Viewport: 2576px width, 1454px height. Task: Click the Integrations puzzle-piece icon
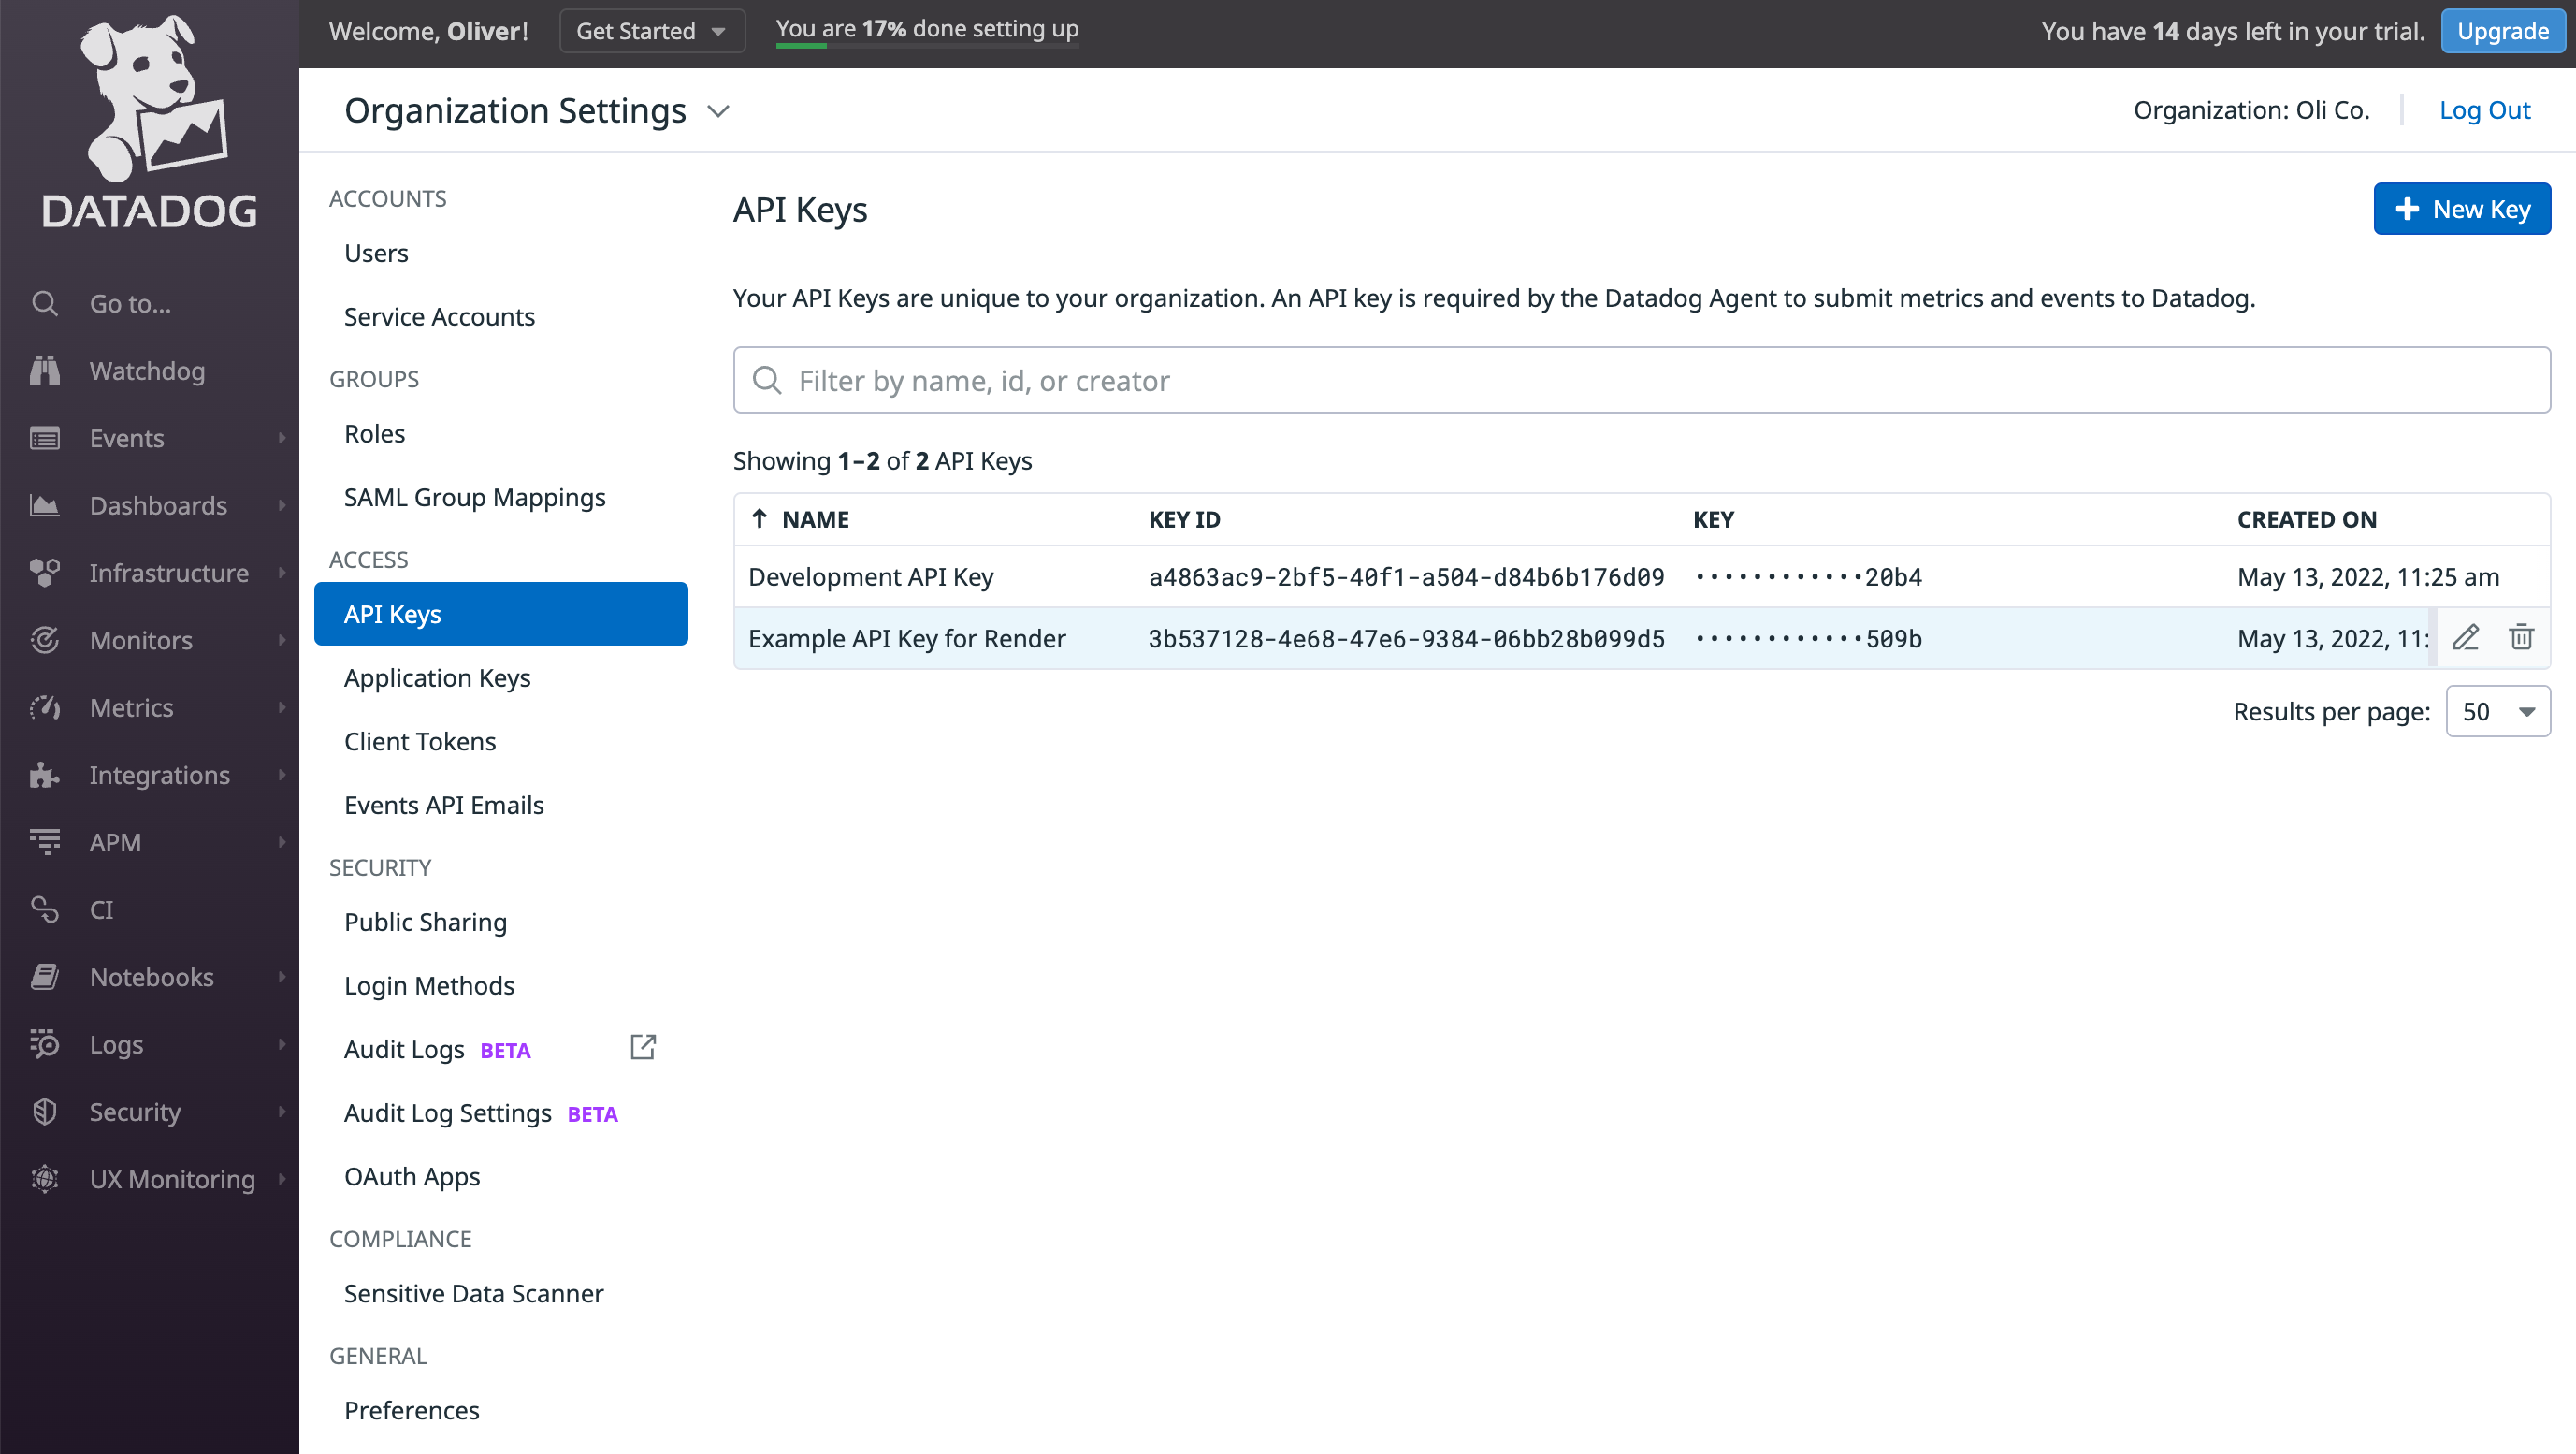(x=45, y=775)
